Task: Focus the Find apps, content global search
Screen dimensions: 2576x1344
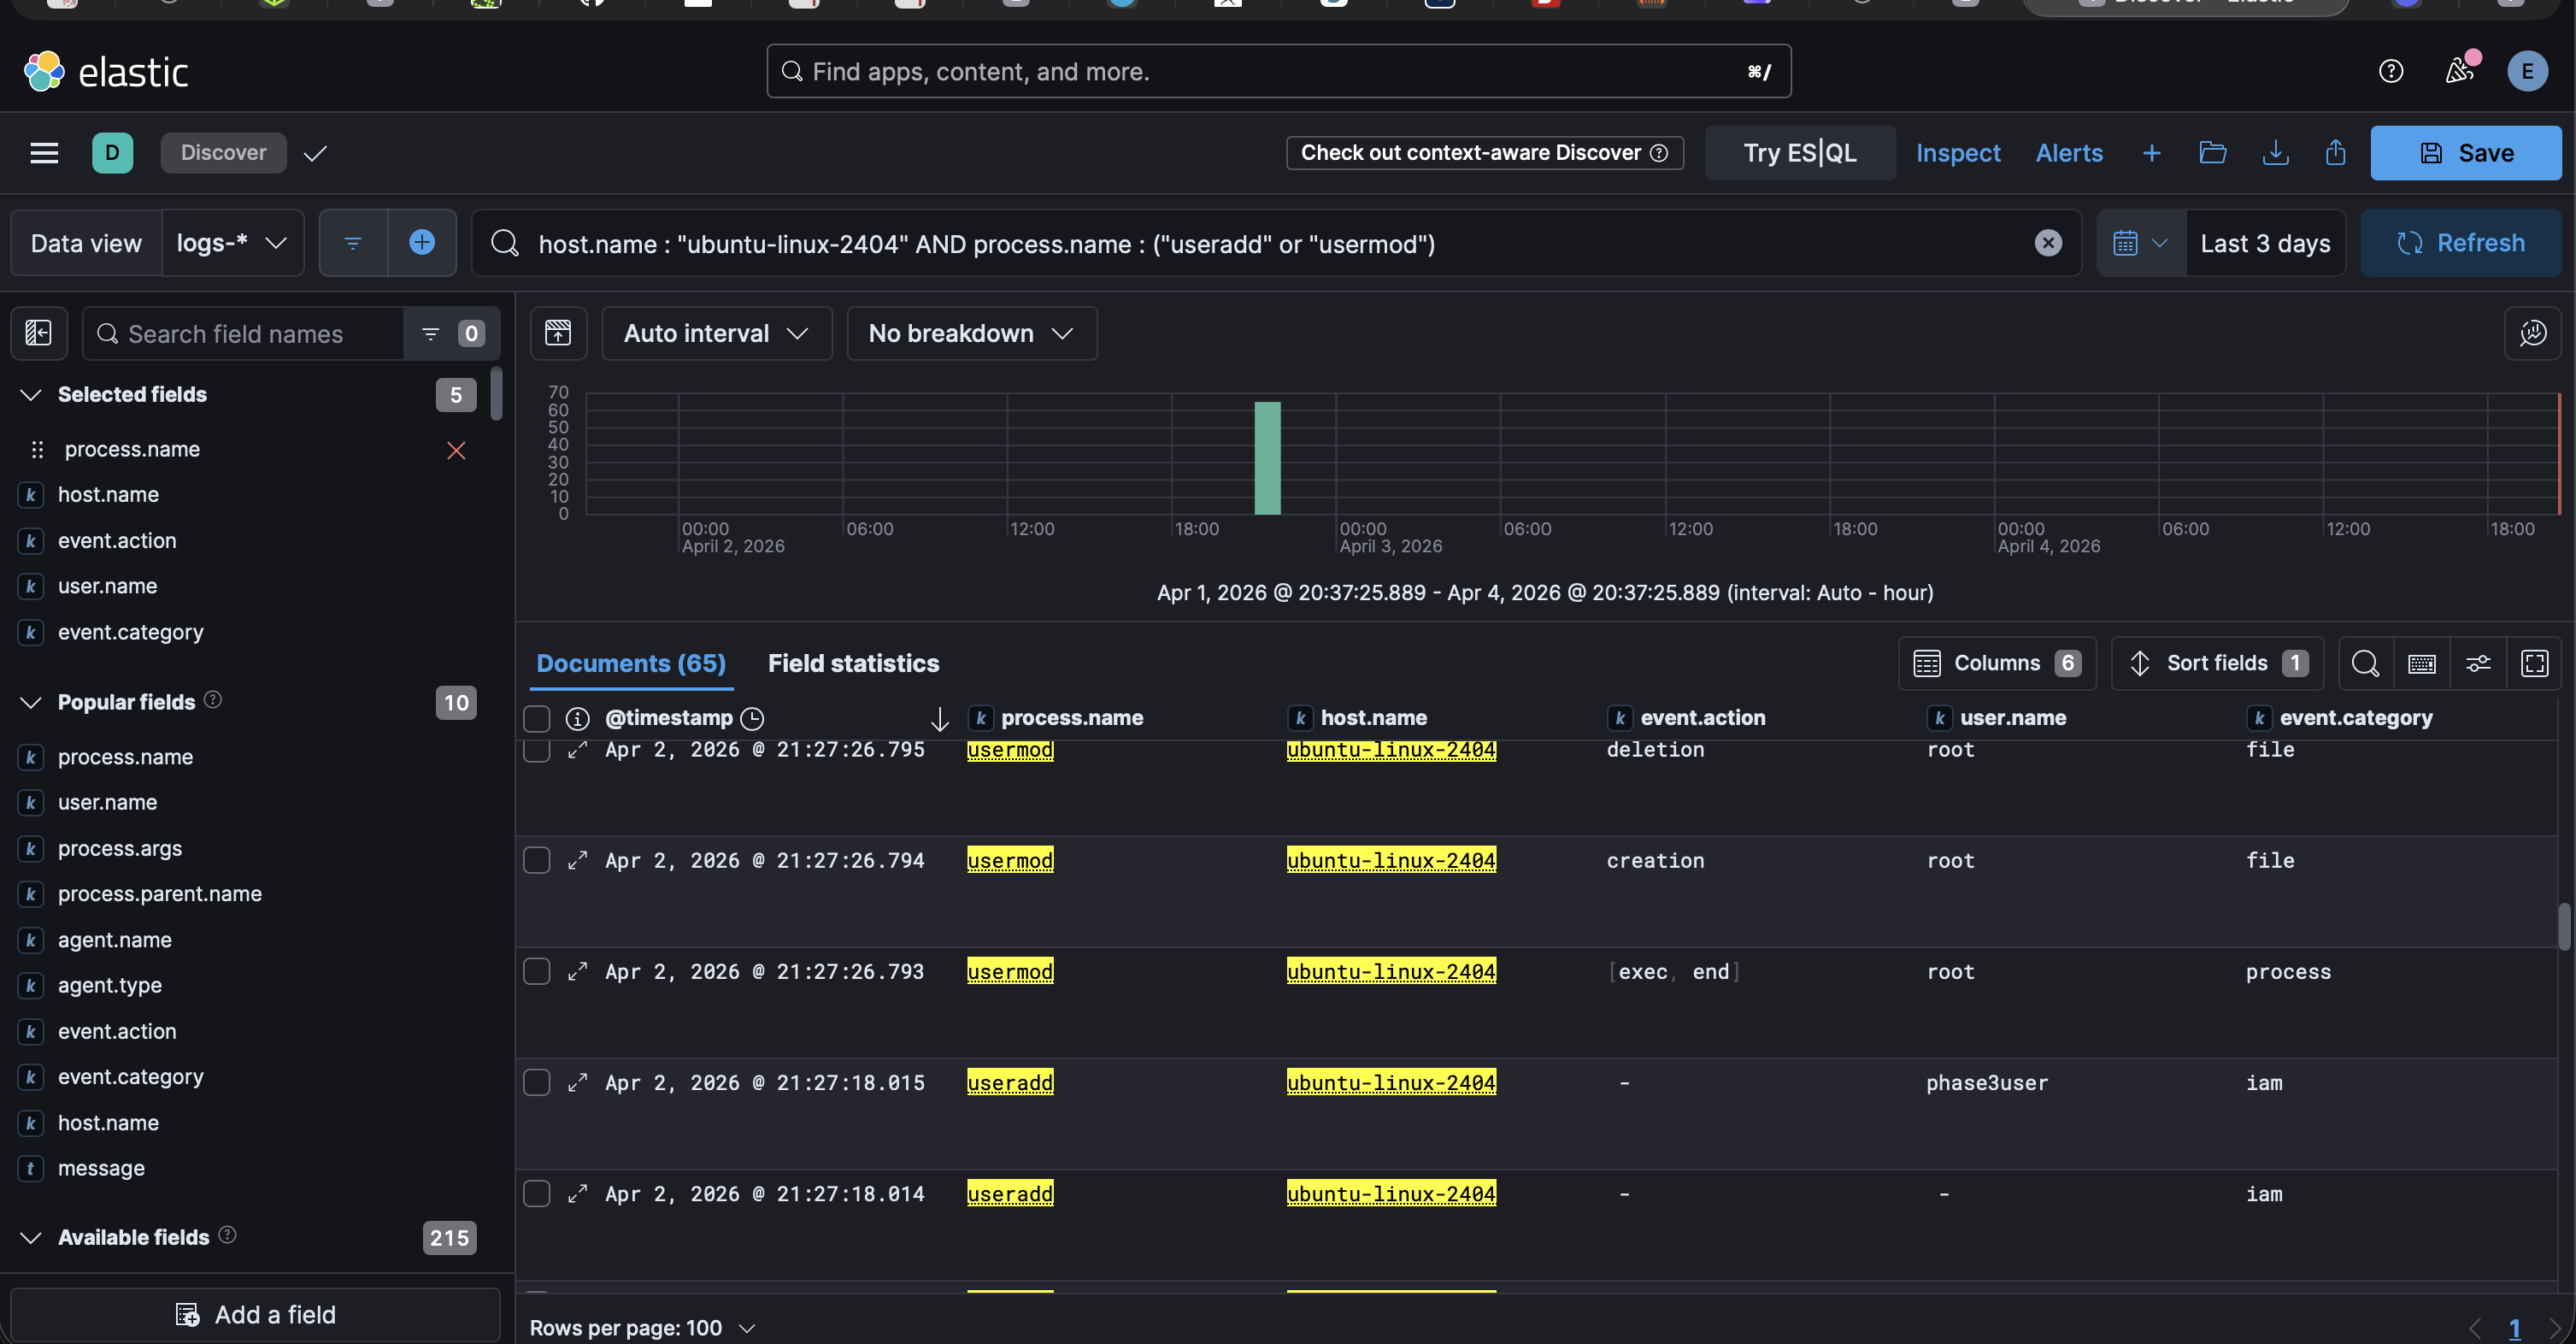Action: click(x=1278, y=71)
